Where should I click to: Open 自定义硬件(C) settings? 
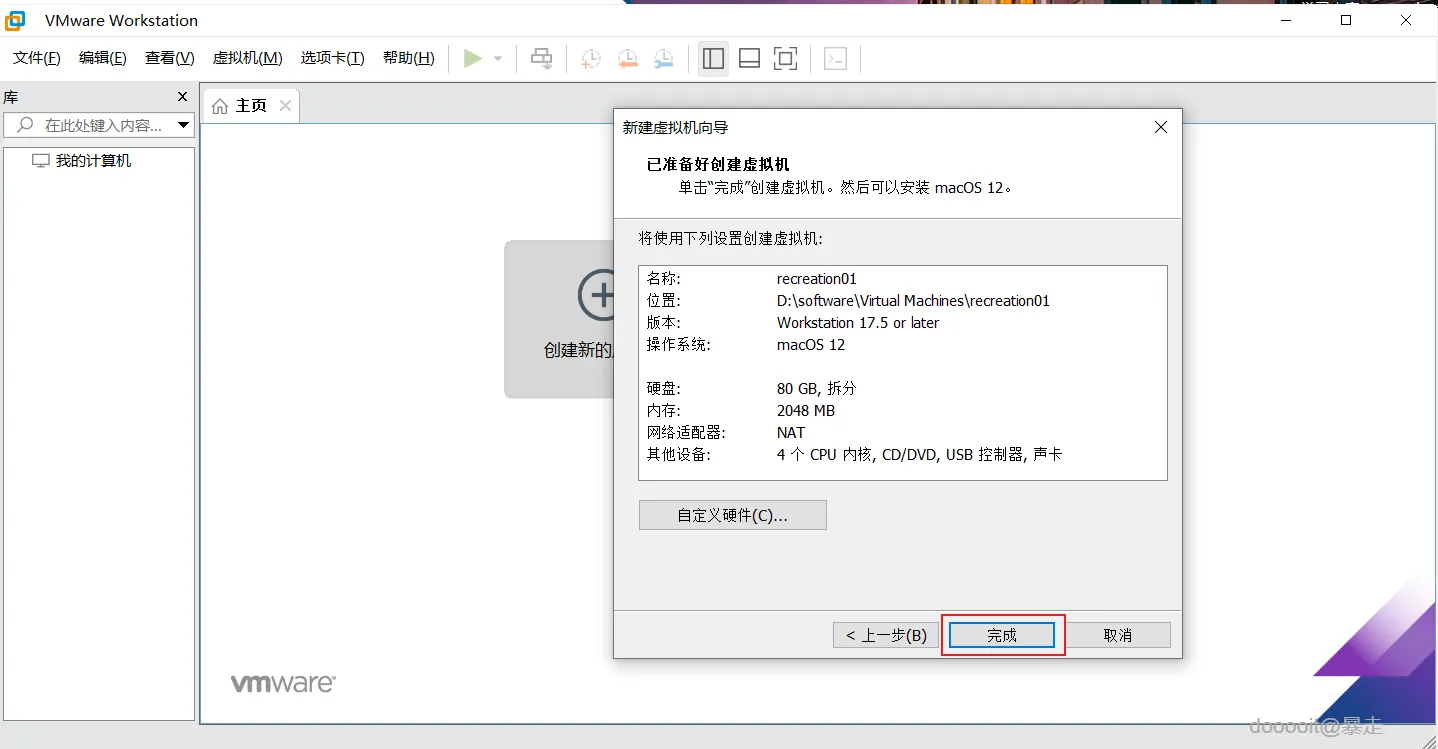click(x=732, y=514)
